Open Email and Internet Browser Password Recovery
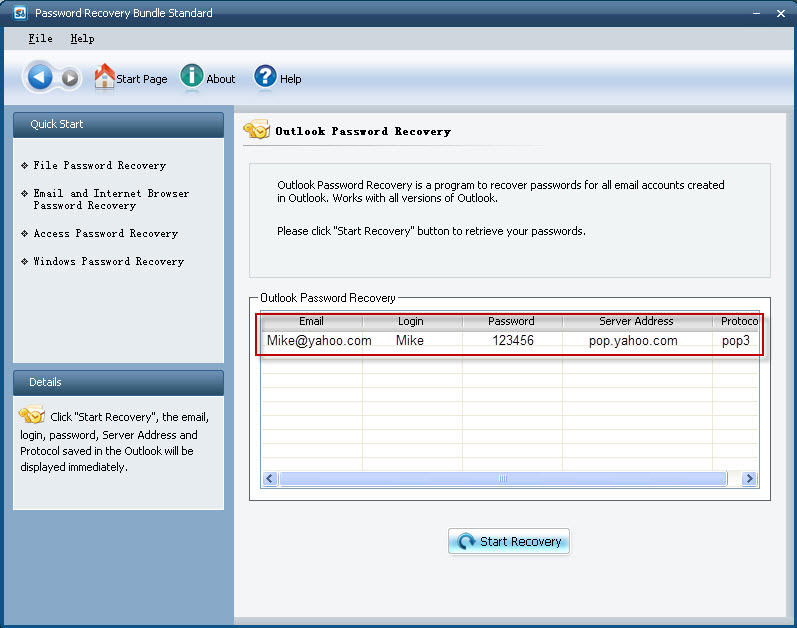 (110, 199)
